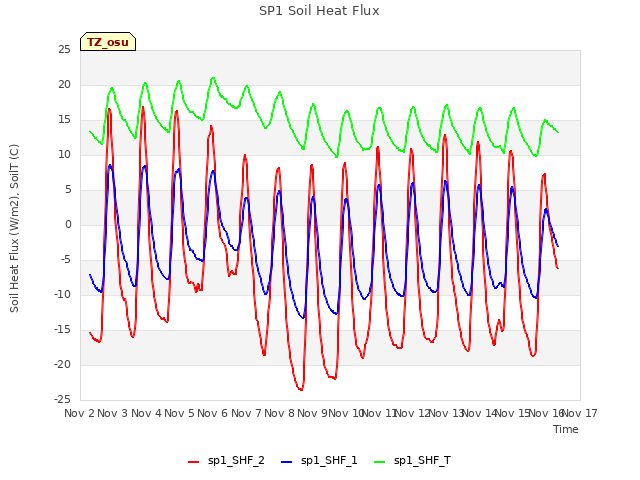Select the sp1_SHF_1 legend label
This screenshot has height=480, width=640.
tap(329, 460)
